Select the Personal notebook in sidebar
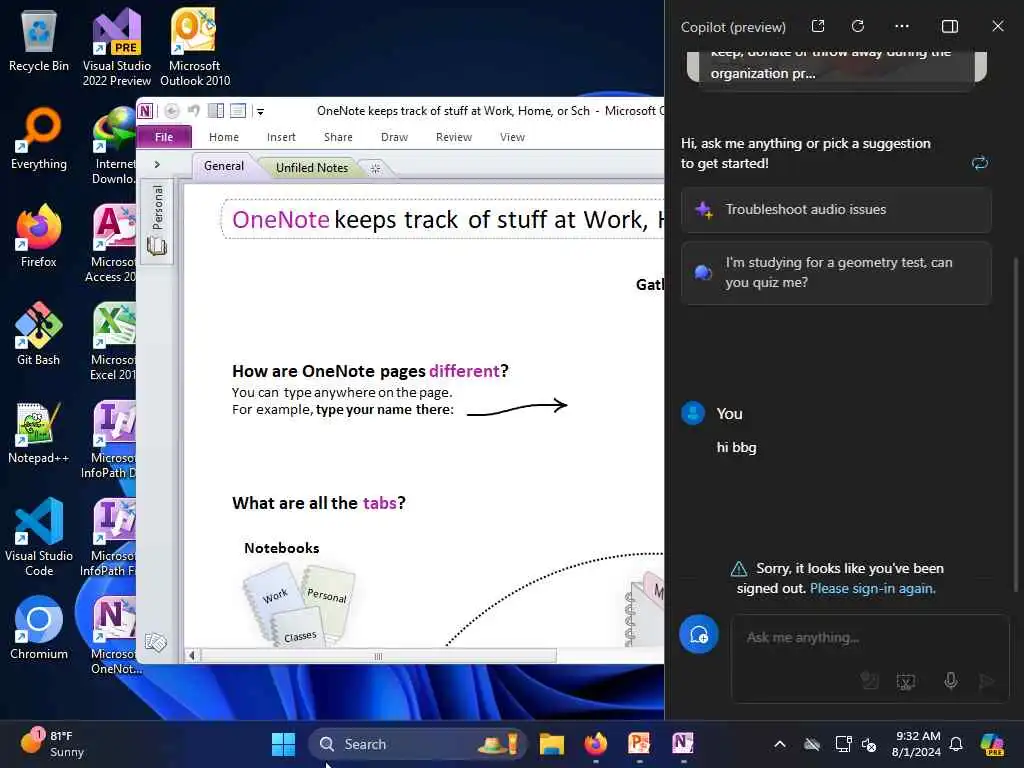The image size is (1024, 768). [x=157, y=221]
